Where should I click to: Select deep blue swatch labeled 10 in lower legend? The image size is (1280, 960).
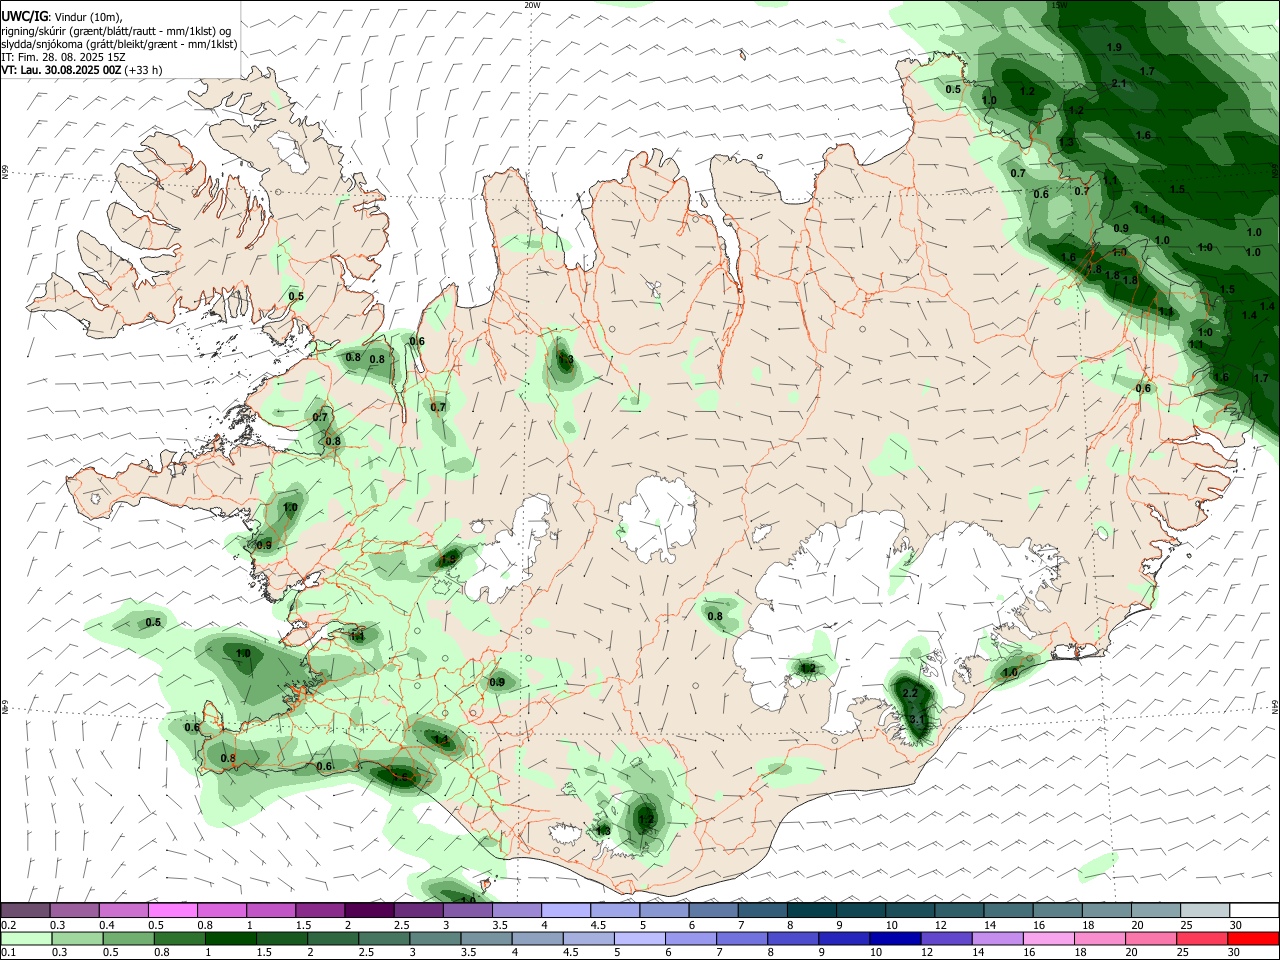(x=895, y=938)
